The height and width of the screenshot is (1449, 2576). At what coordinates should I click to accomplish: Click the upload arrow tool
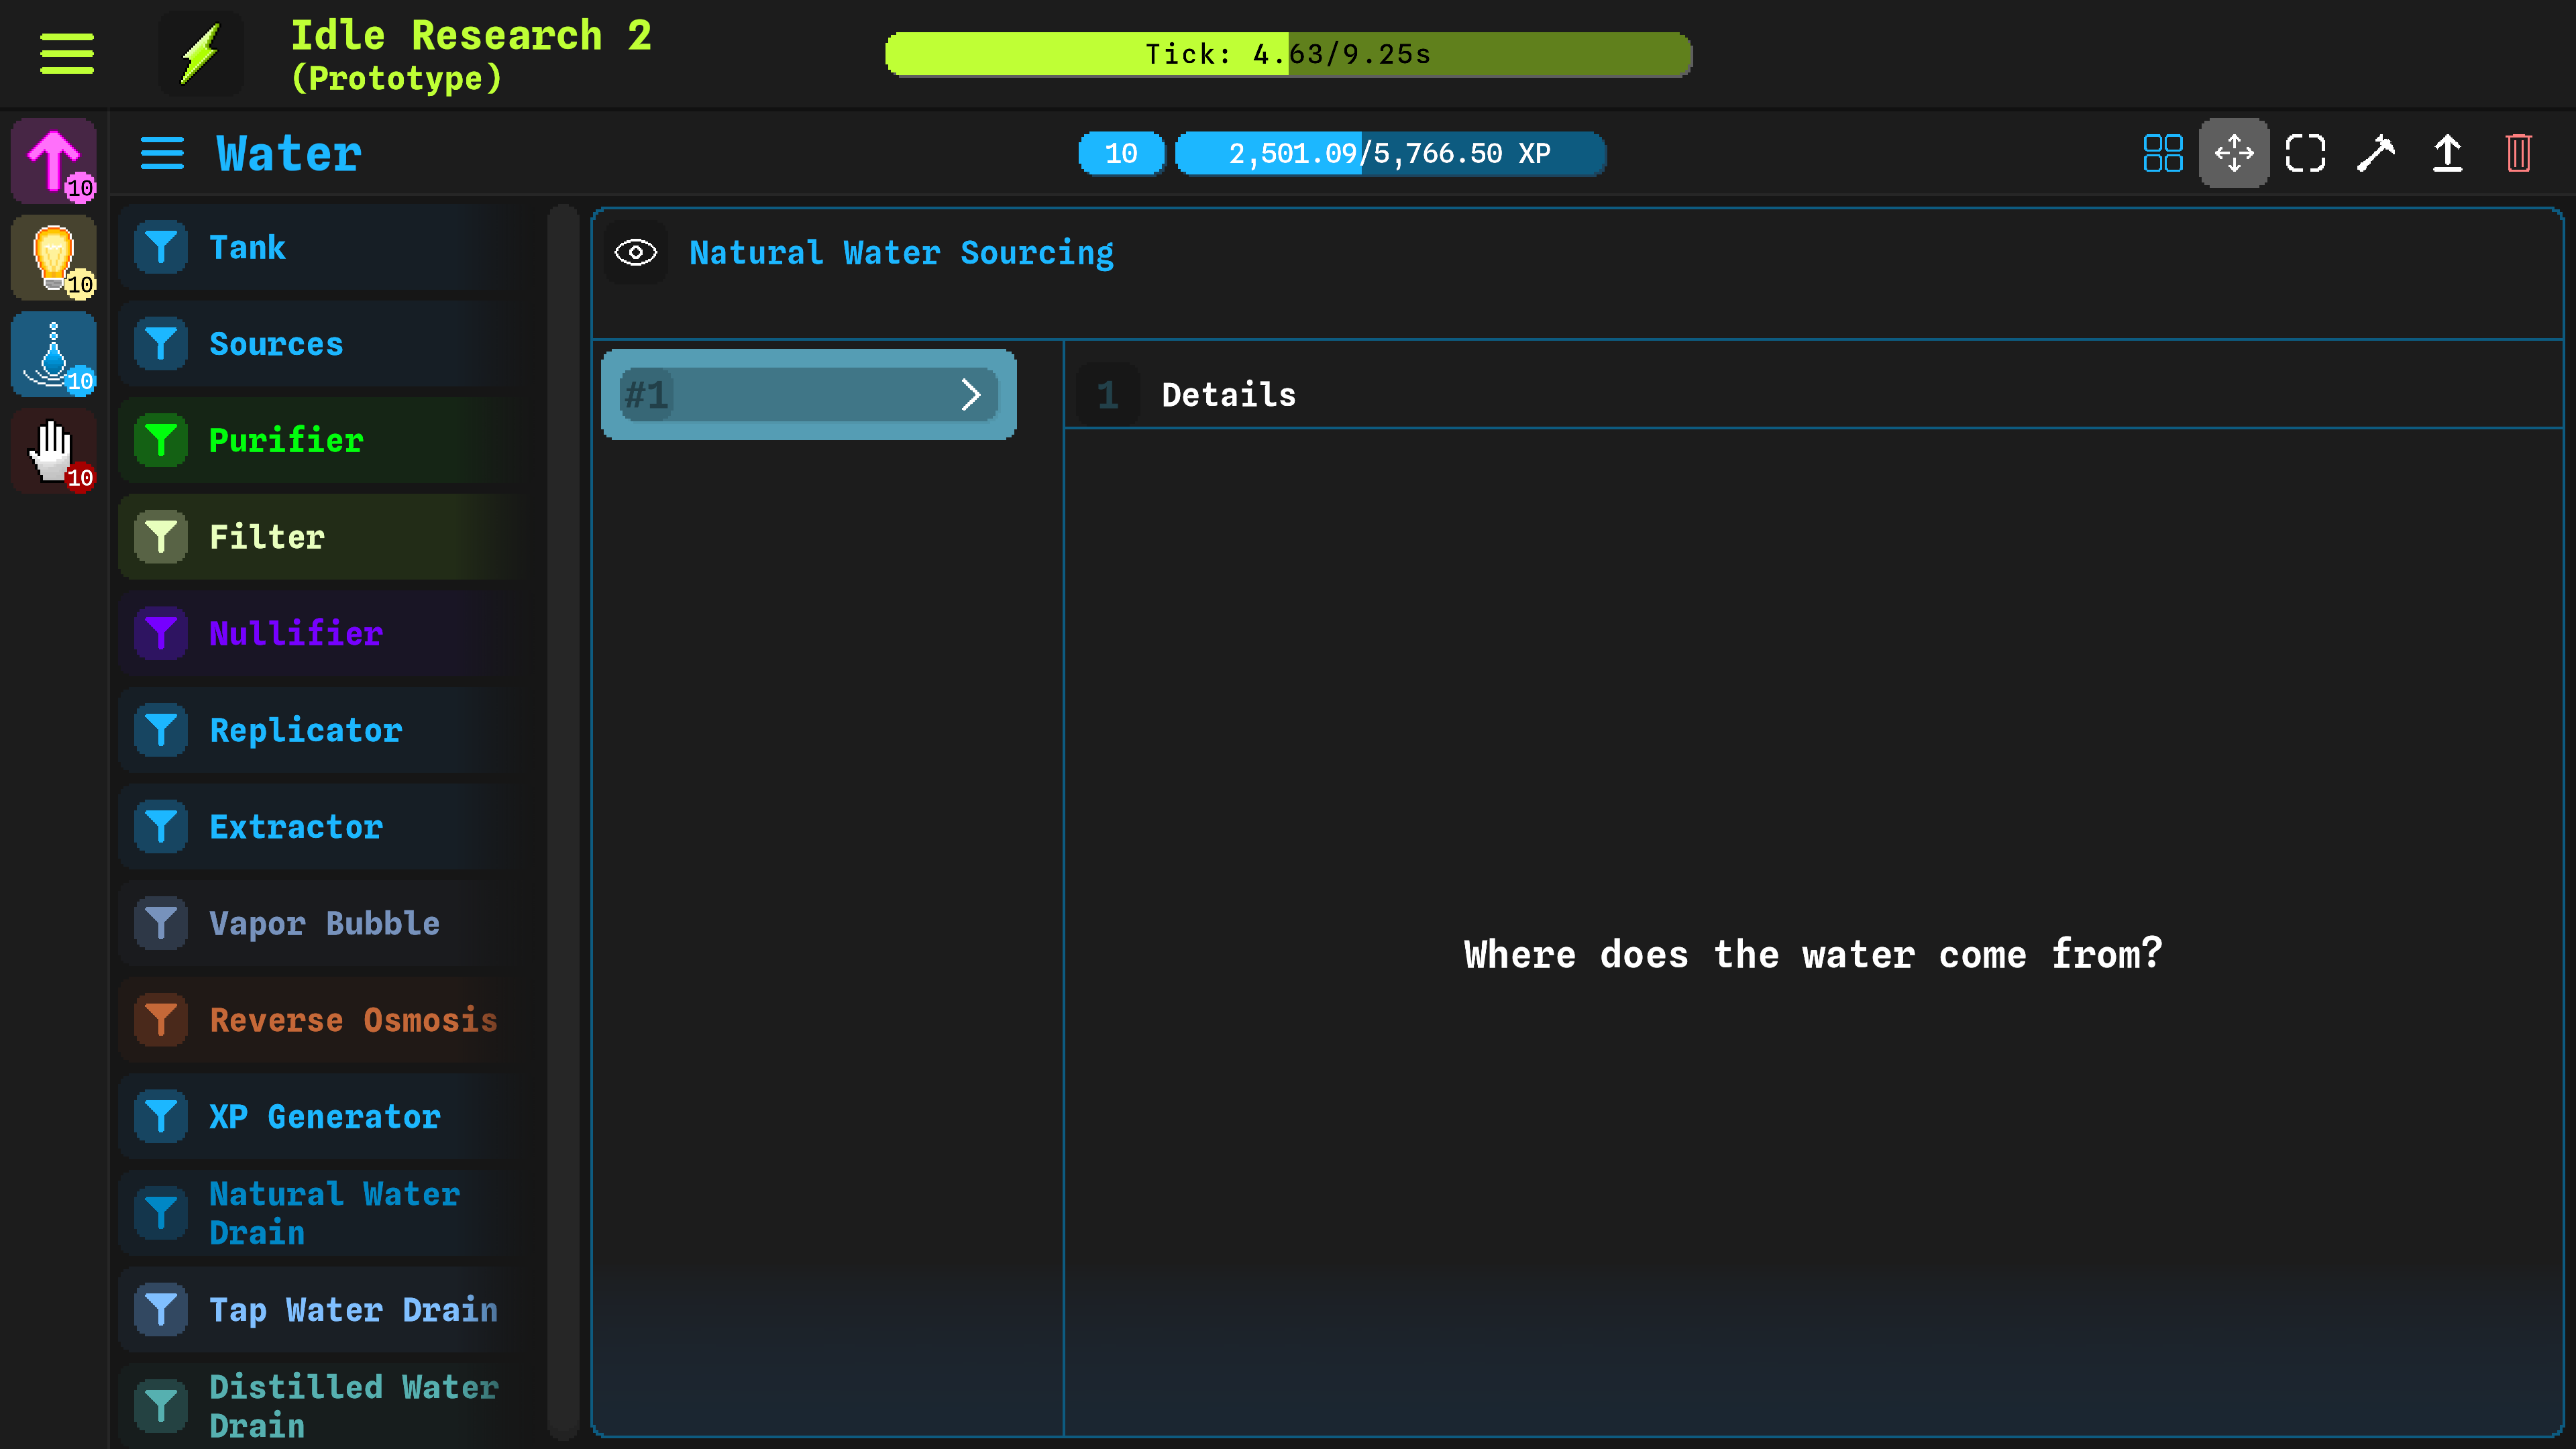(x=2447, y=154)
